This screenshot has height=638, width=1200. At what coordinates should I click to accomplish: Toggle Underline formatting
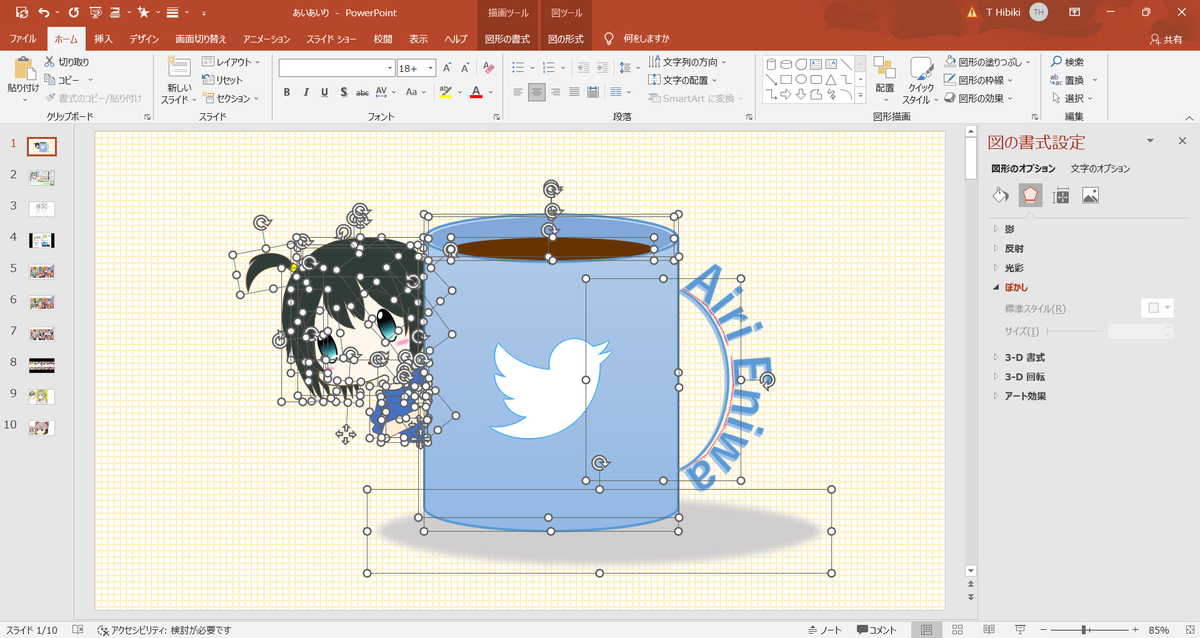point(325,91)
